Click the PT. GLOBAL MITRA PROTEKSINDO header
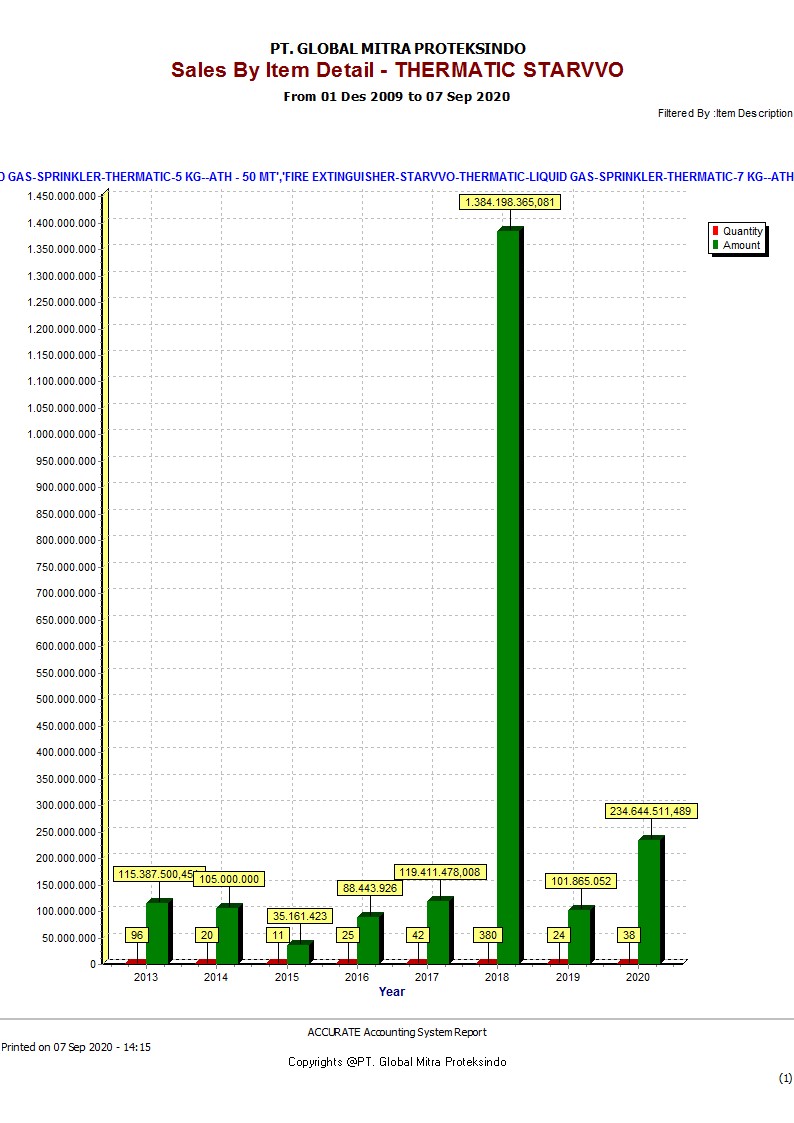 397,48
